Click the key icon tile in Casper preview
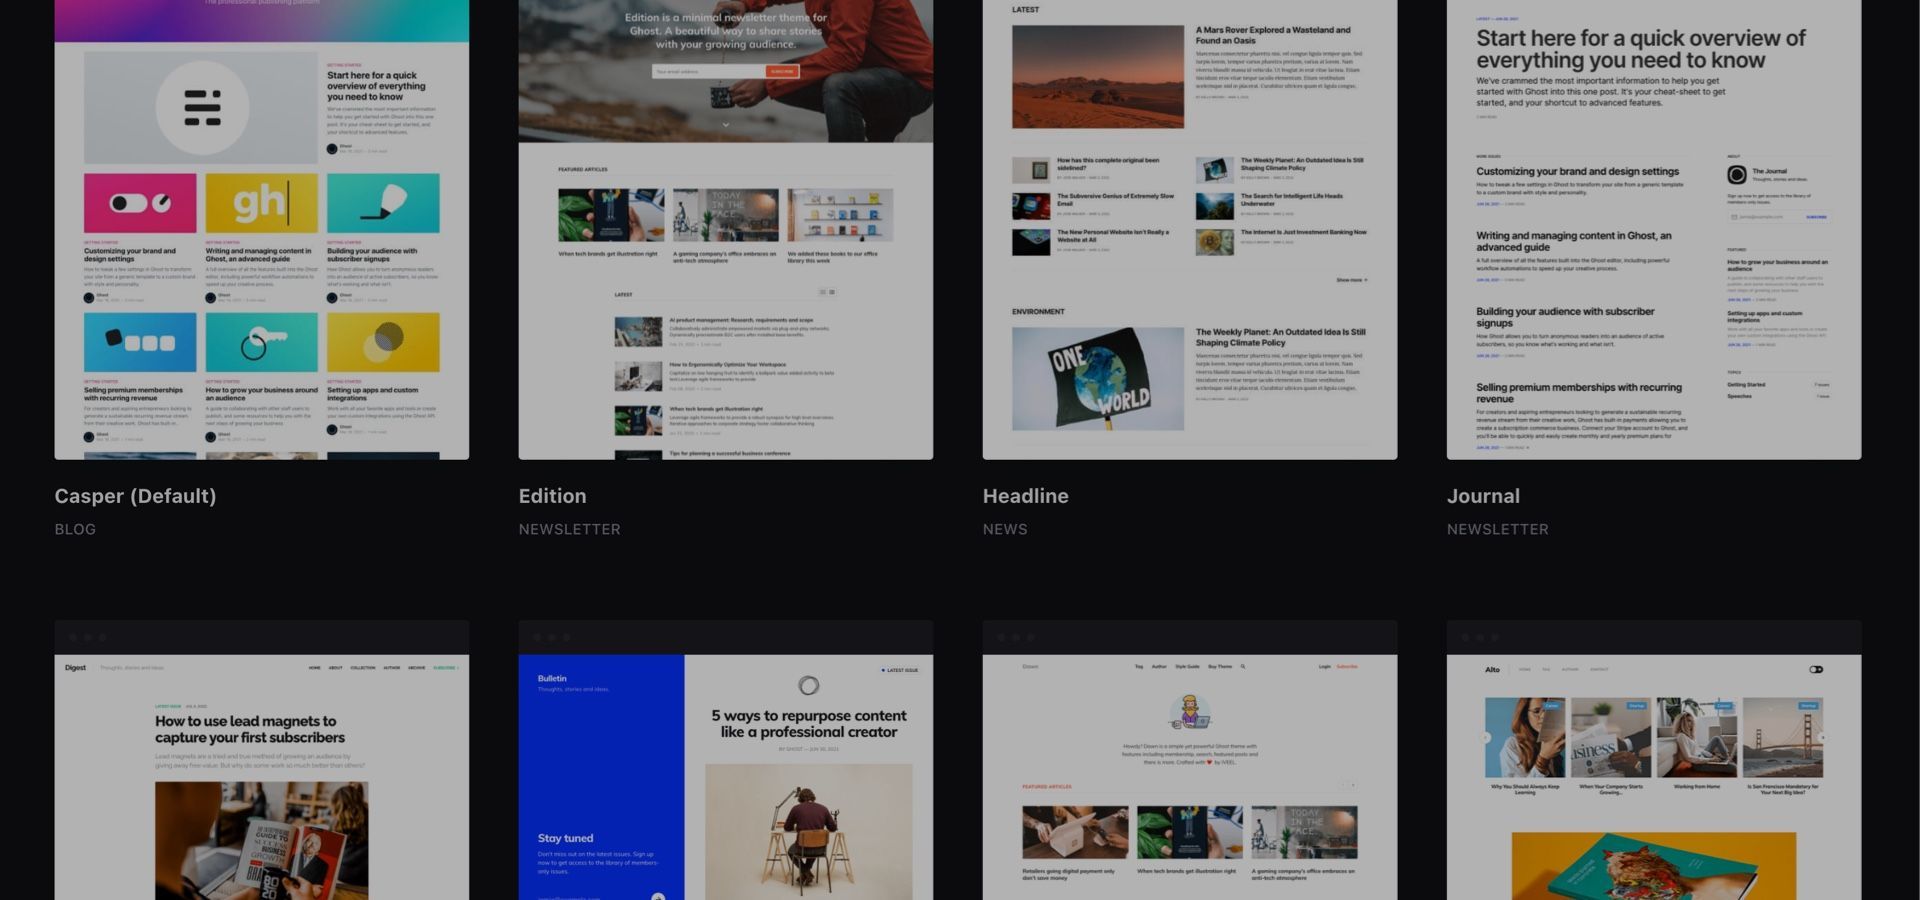This screenshot has width=1920, height=900. [261, 342]
